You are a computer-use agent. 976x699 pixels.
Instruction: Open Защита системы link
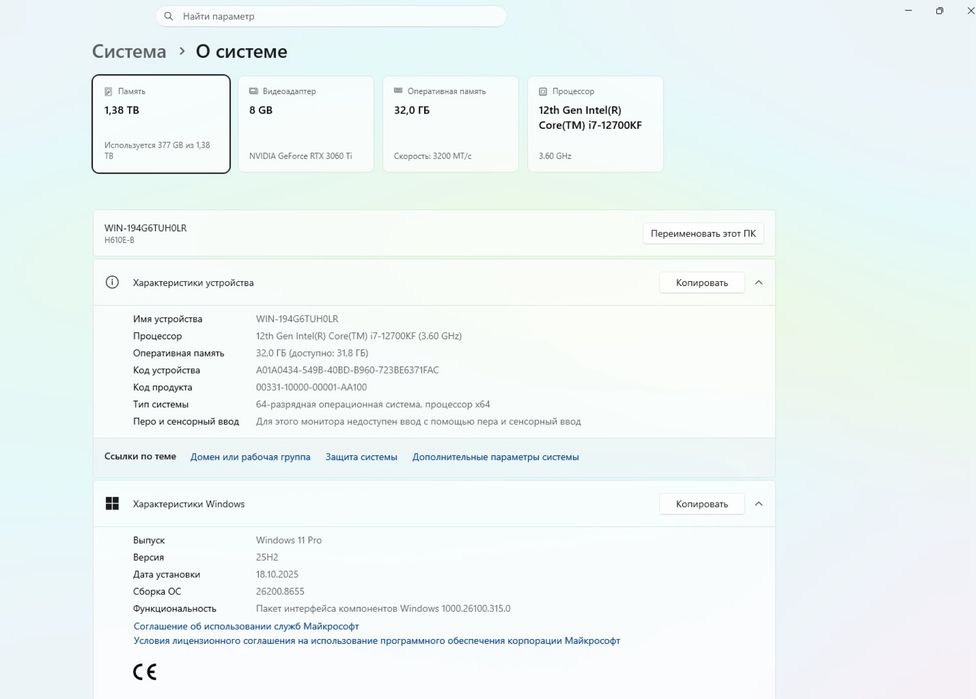[x=361, y=457]
